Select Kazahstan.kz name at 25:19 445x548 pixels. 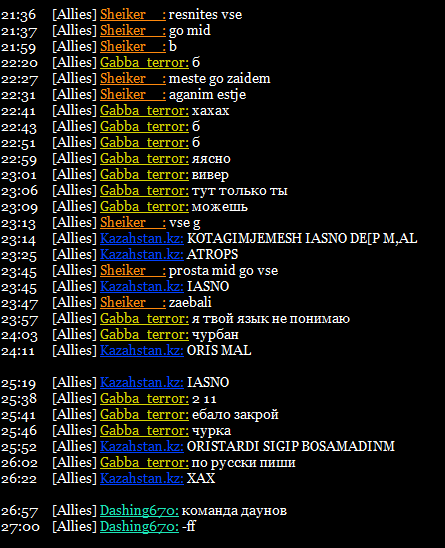142,383
